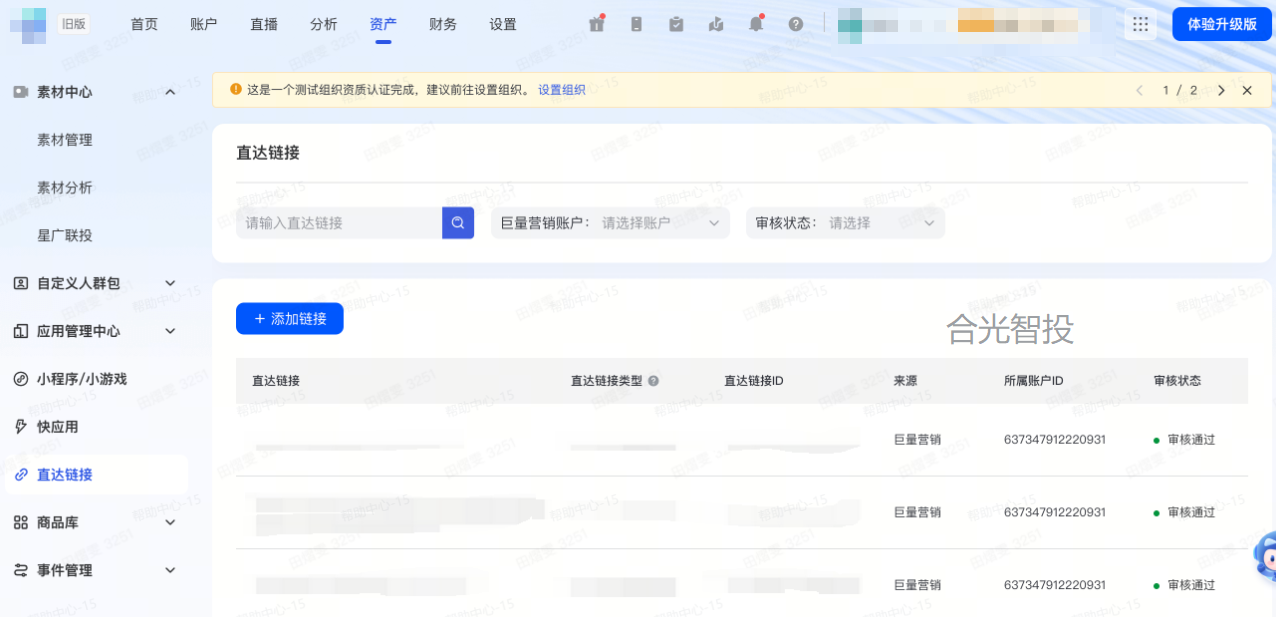Open 素材管理 in the sidebar
The image size is (1276, 617).
pos(65,140)
